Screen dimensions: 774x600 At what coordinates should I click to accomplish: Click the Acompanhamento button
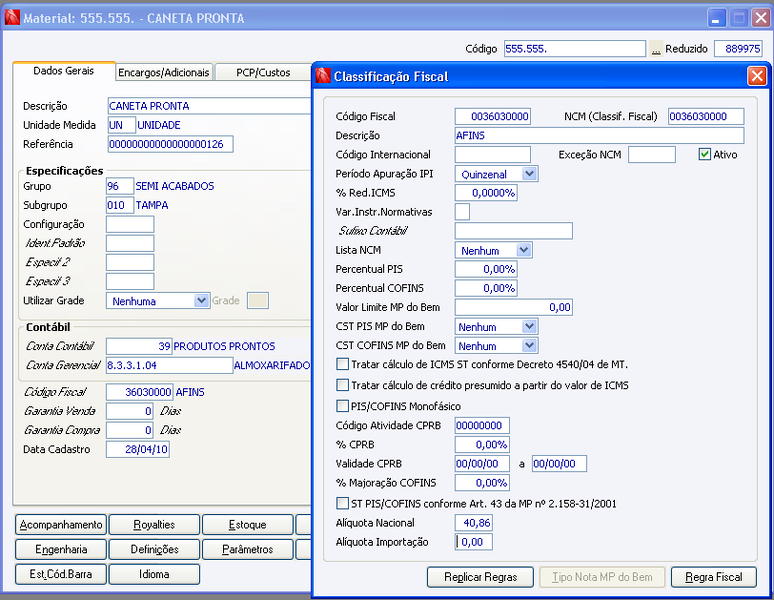[x=61, y=525]
